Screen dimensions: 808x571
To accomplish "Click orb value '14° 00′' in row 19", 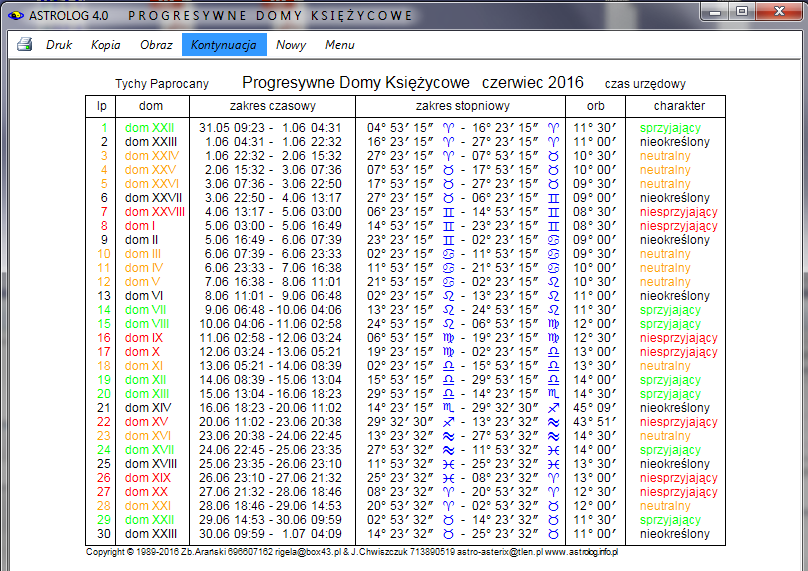I will [595, 380].
